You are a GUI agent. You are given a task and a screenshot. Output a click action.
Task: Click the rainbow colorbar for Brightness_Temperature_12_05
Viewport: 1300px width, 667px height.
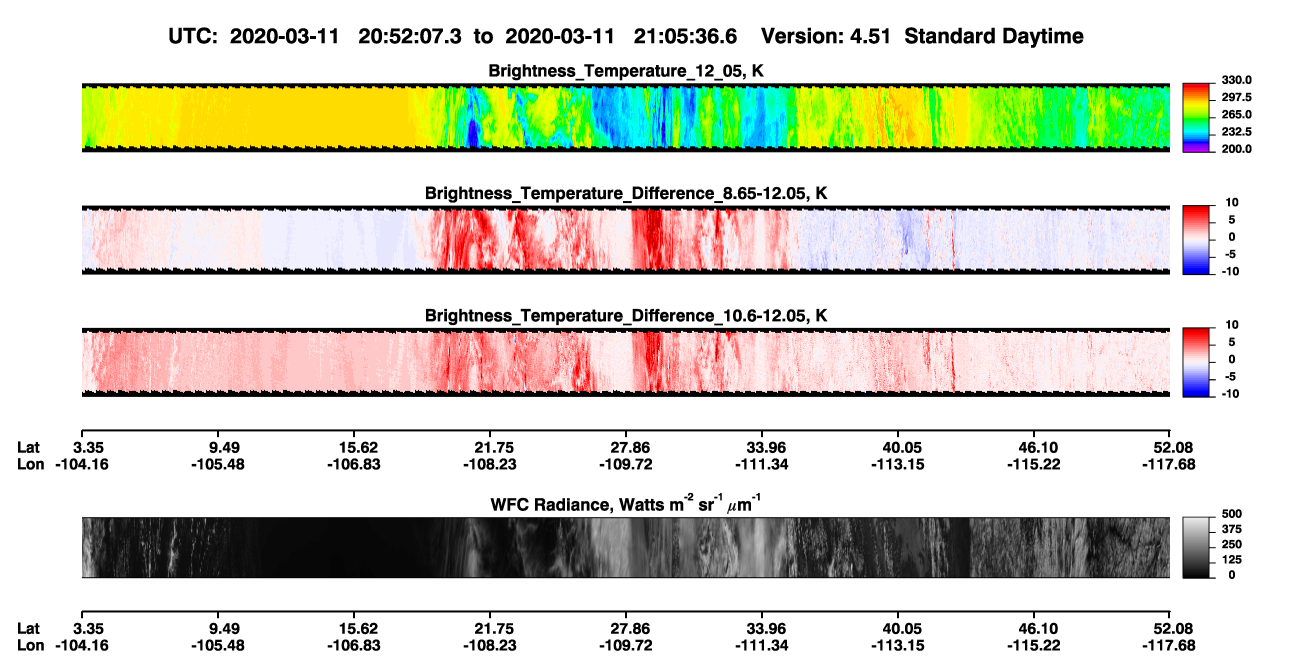pyautogui.click(x=1196, y=117)
